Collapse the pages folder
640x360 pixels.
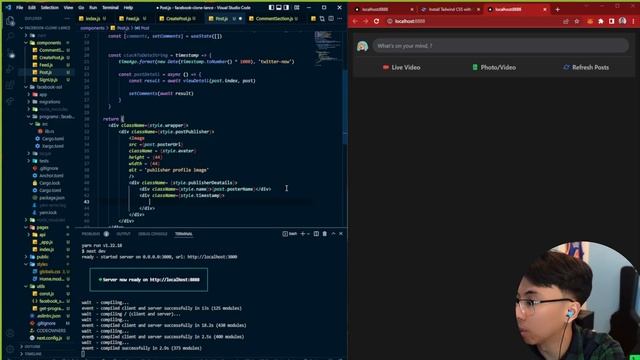42,227
